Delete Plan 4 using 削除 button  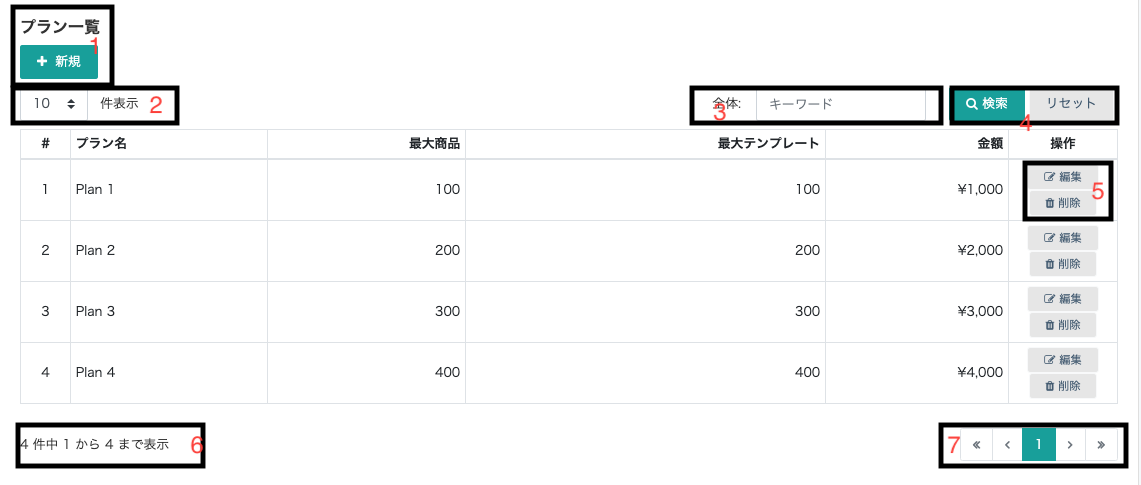pyautogui.click(x=1062, y=386)
